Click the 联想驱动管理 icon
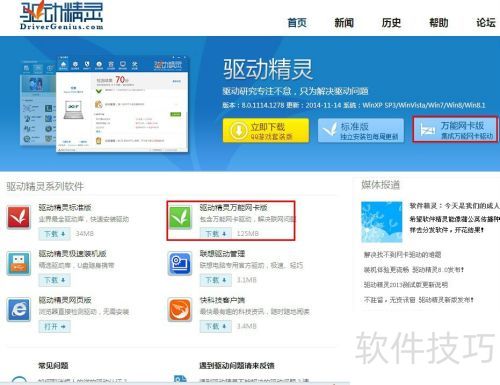500x385 pixels. [x=180, y=263]
